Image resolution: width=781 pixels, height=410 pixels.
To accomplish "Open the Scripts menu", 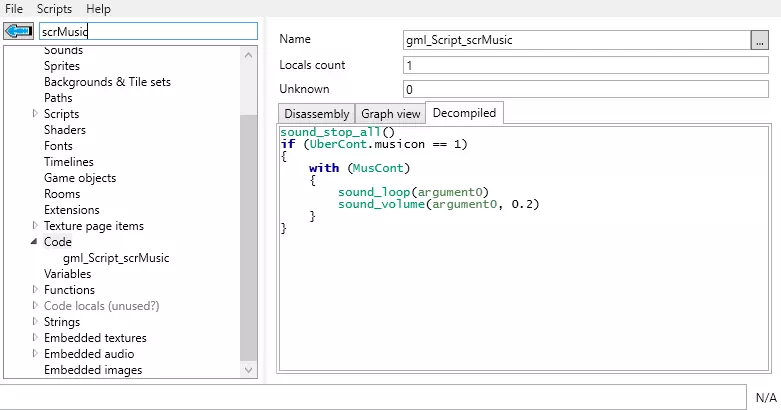I will point(54,8).
